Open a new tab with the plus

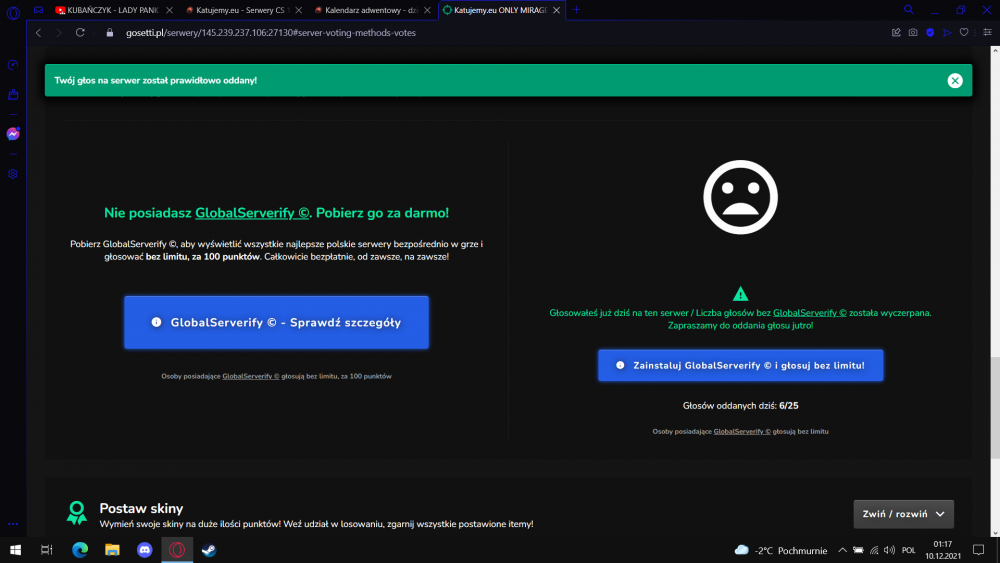(576, 10)
